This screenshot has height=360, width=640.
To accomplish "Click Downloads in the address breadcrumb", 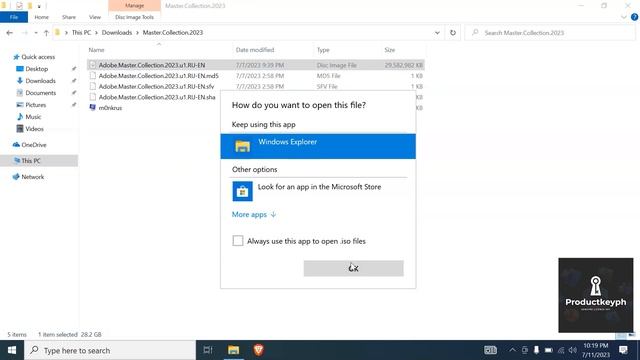I will [x=117, y=33].
